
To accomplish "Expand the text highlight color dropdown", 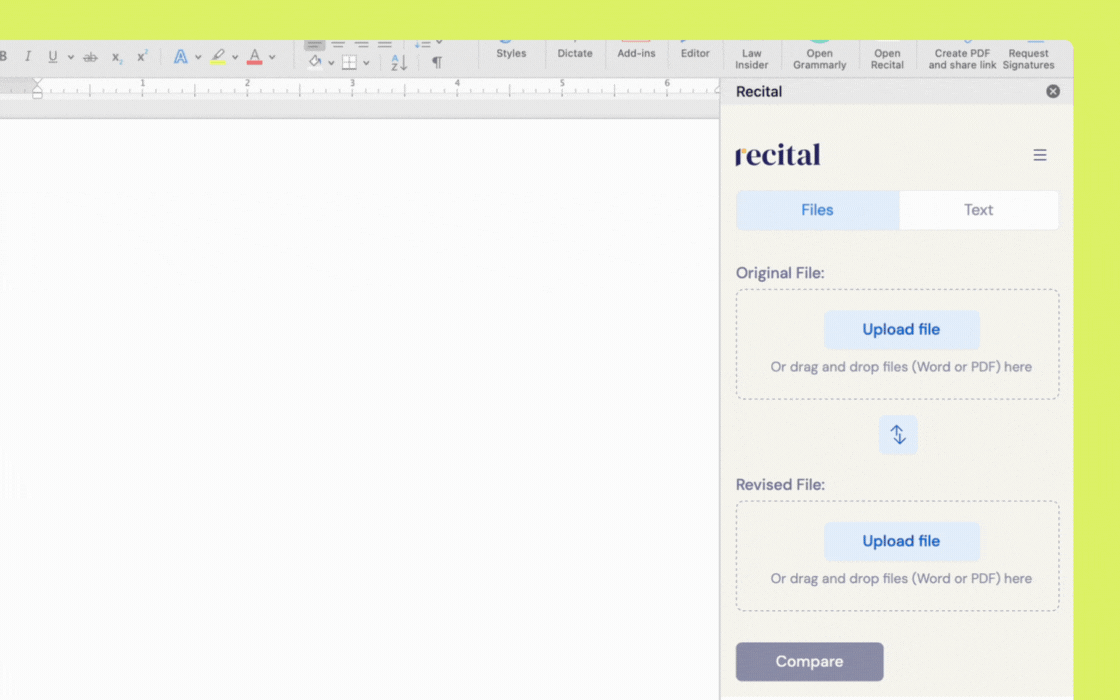I will 234,56.
